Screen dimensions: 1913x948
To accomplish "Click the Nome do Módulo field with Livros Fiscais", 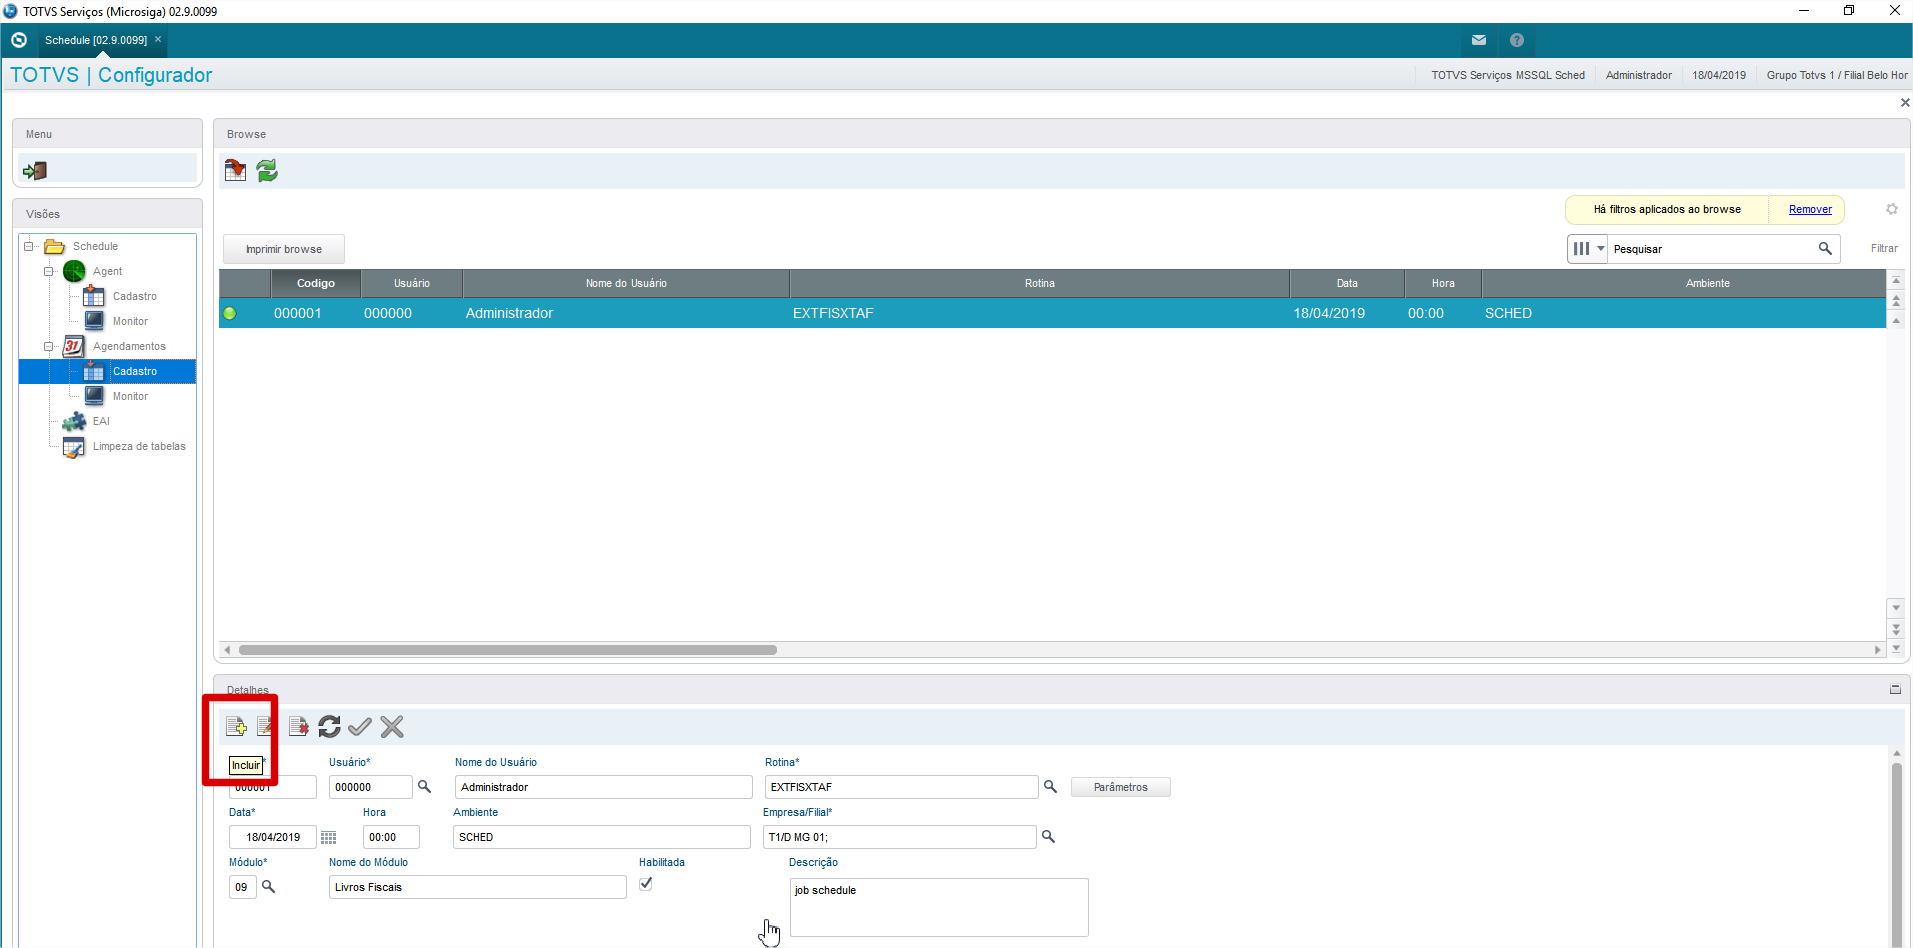I will pyautogui.click(x=478, y=887).
